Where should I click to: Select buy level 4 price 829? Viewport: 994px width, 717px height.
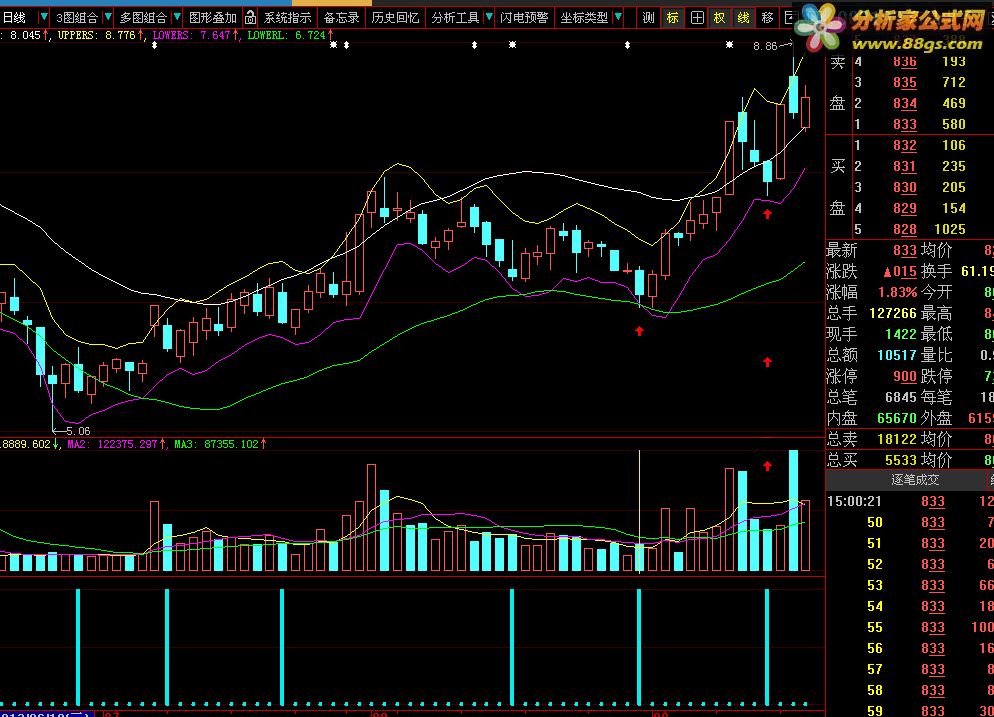click(905, 208)
